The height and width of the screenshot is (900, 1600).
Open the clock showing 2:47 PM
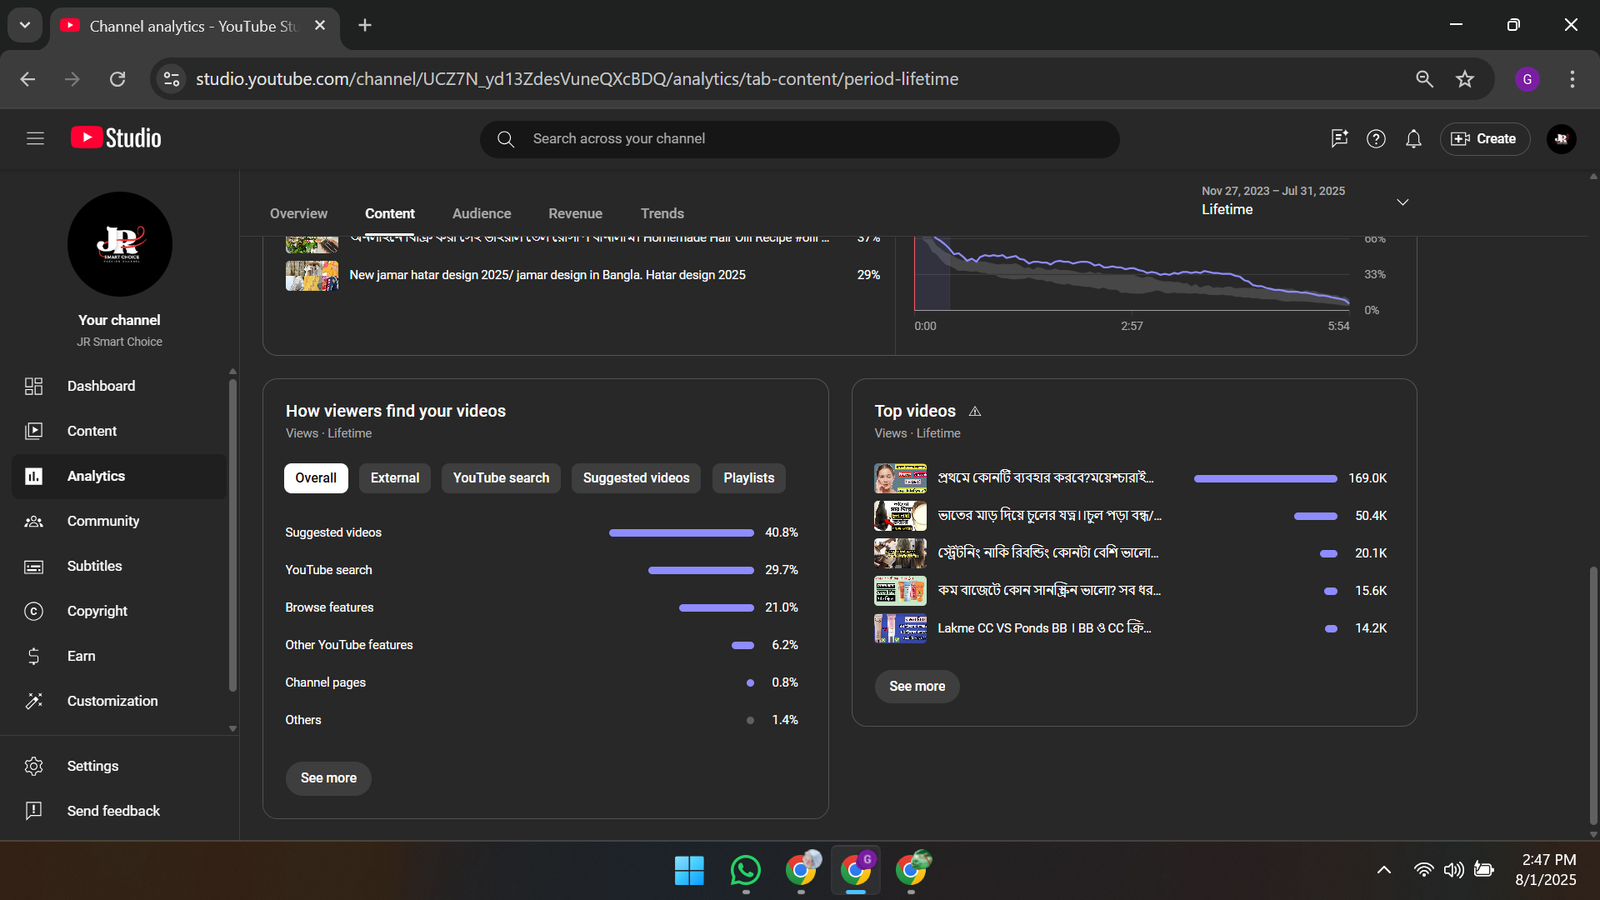tap(1546, 870)
